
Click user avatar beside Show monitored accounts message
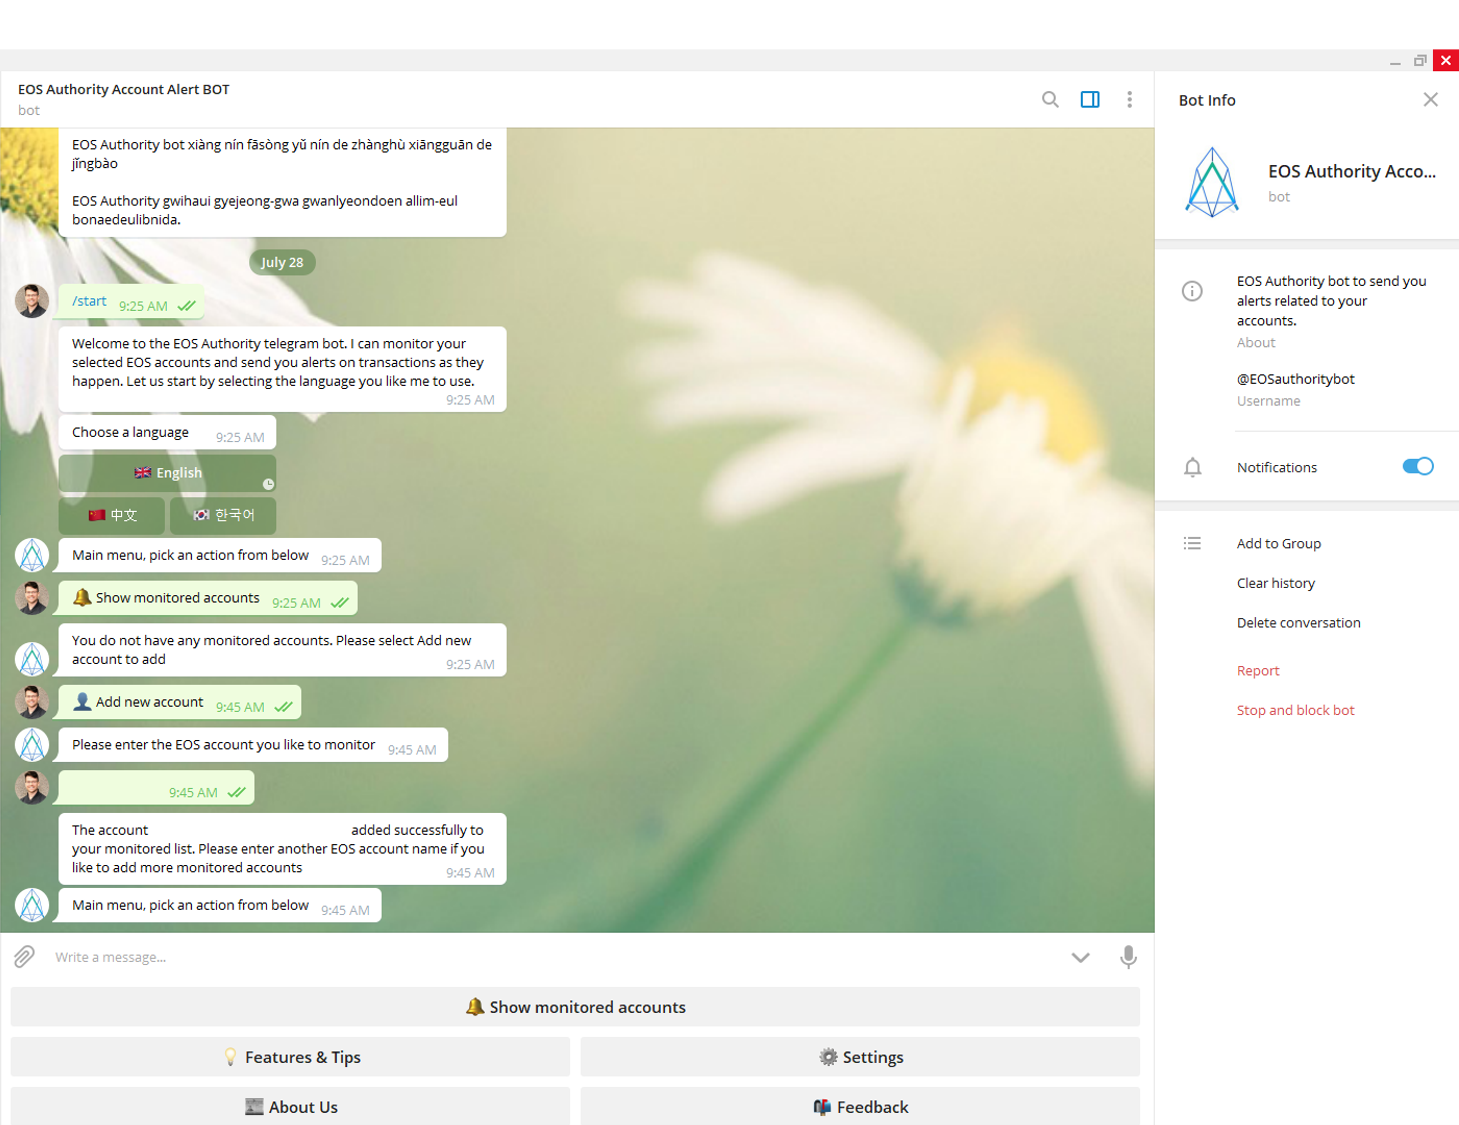click(32, 598)
